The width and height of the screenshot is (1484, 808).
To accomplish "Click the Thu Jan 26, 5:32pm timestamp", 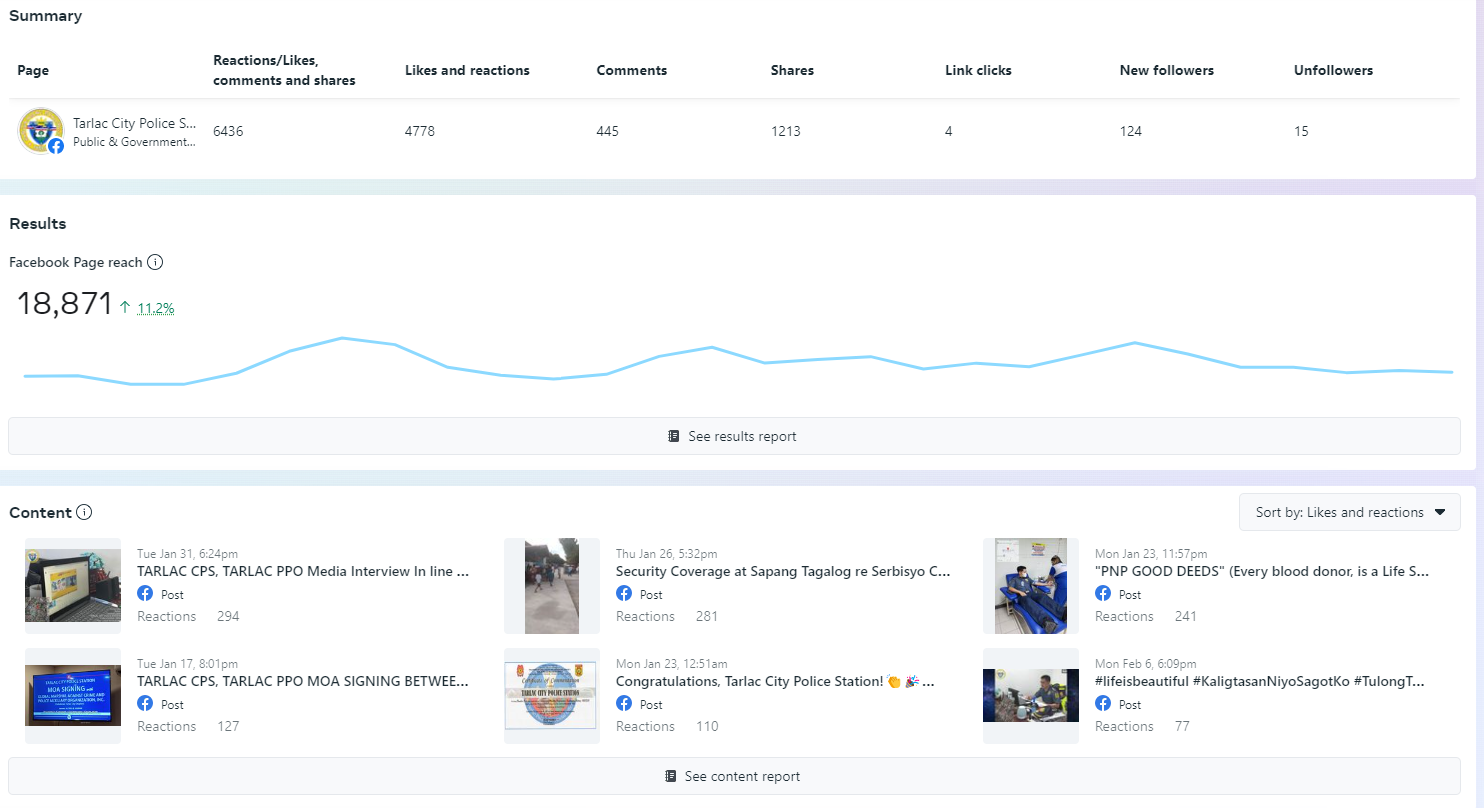I will point(667,554).
